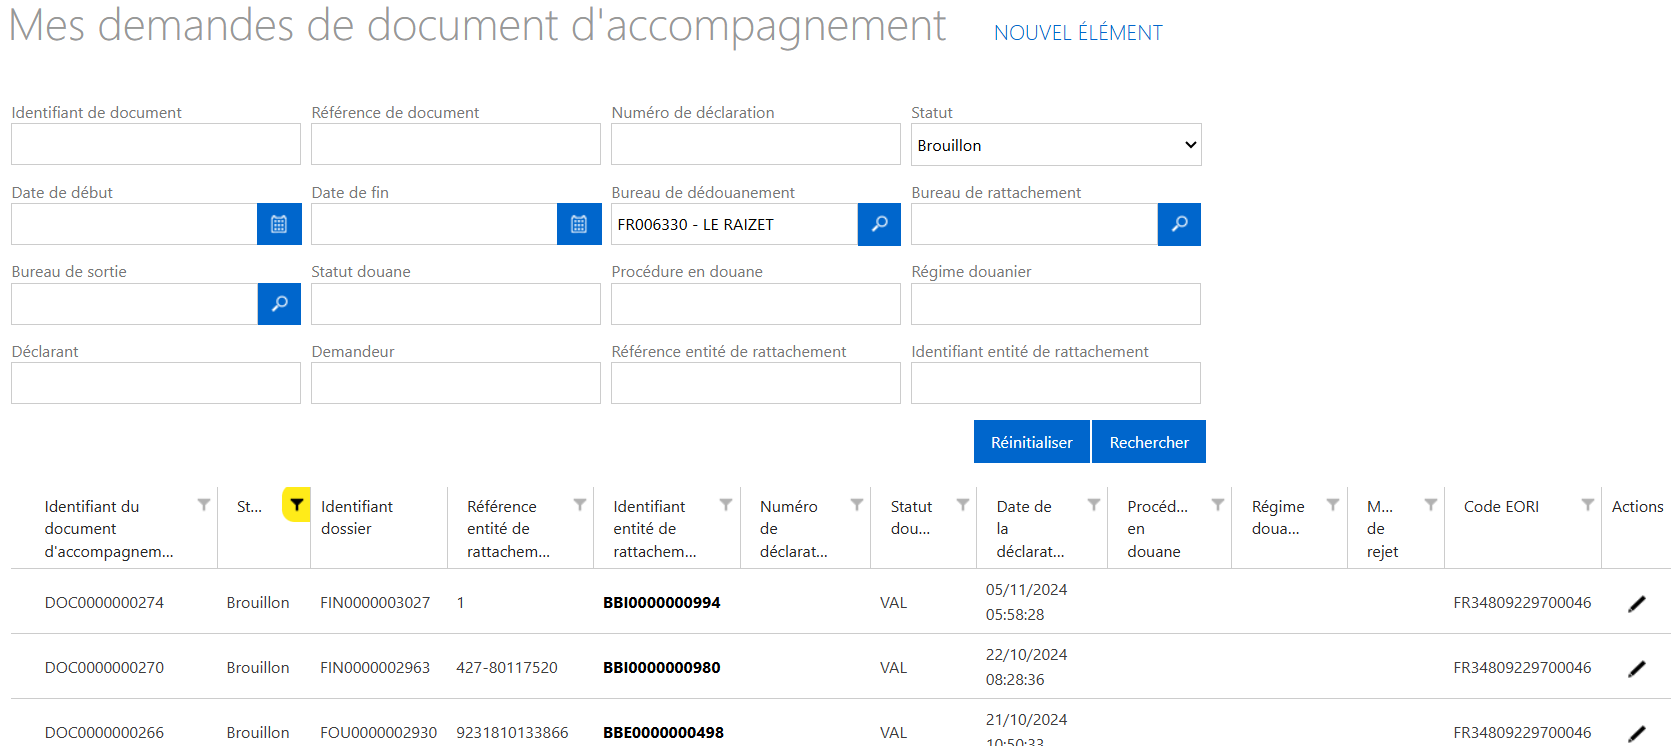
Task: Click the Réinitialiser button
Action: 1031,442
